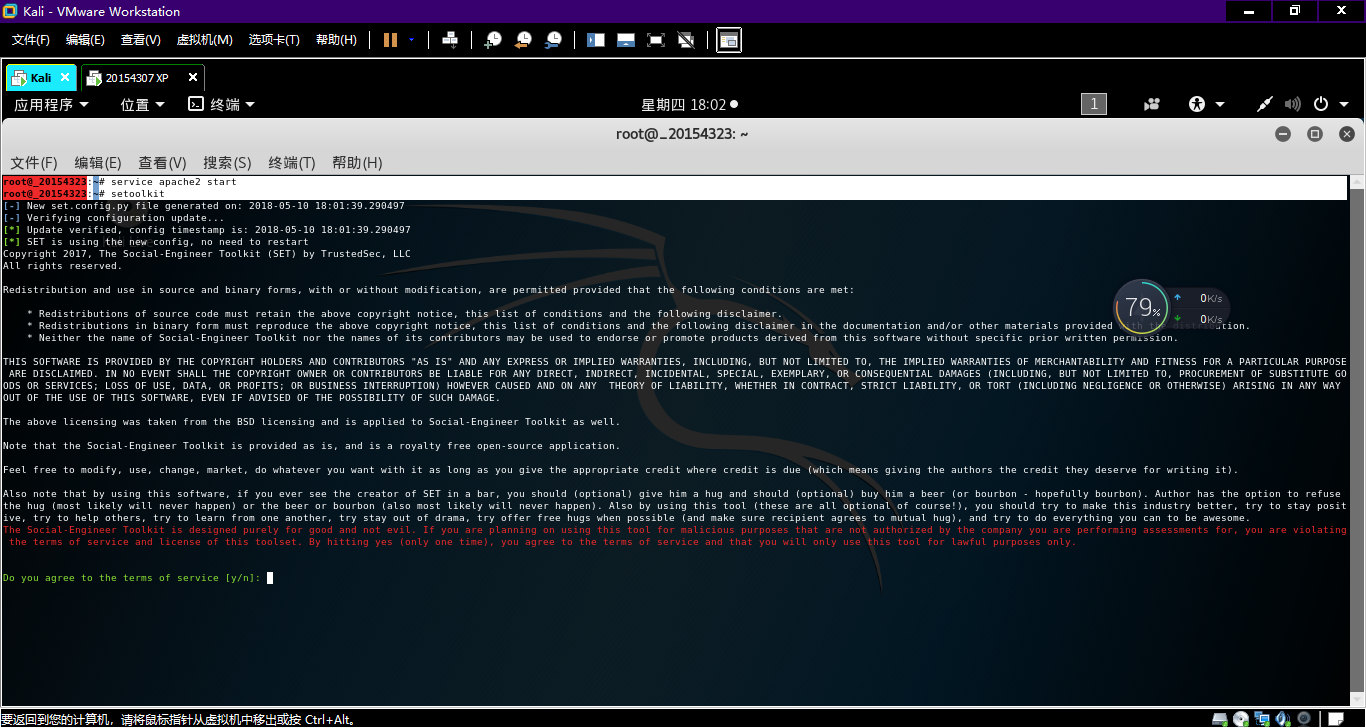Open the terminal's 搜索(S) menu
Viewport: 1366px width, 728px height.
tap(227, 163)
